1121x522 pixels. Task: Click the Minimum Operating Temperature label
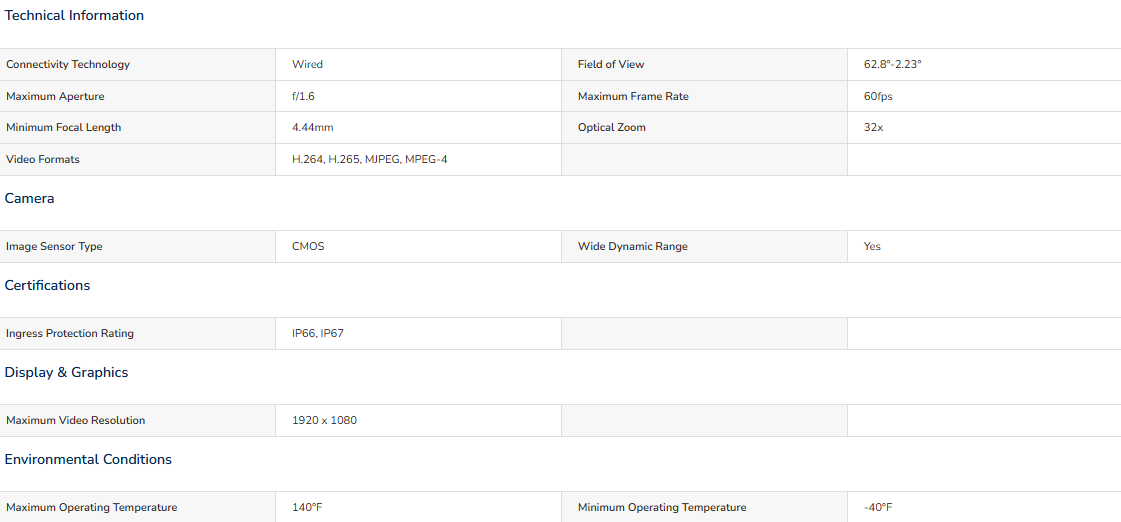(662, 508)
